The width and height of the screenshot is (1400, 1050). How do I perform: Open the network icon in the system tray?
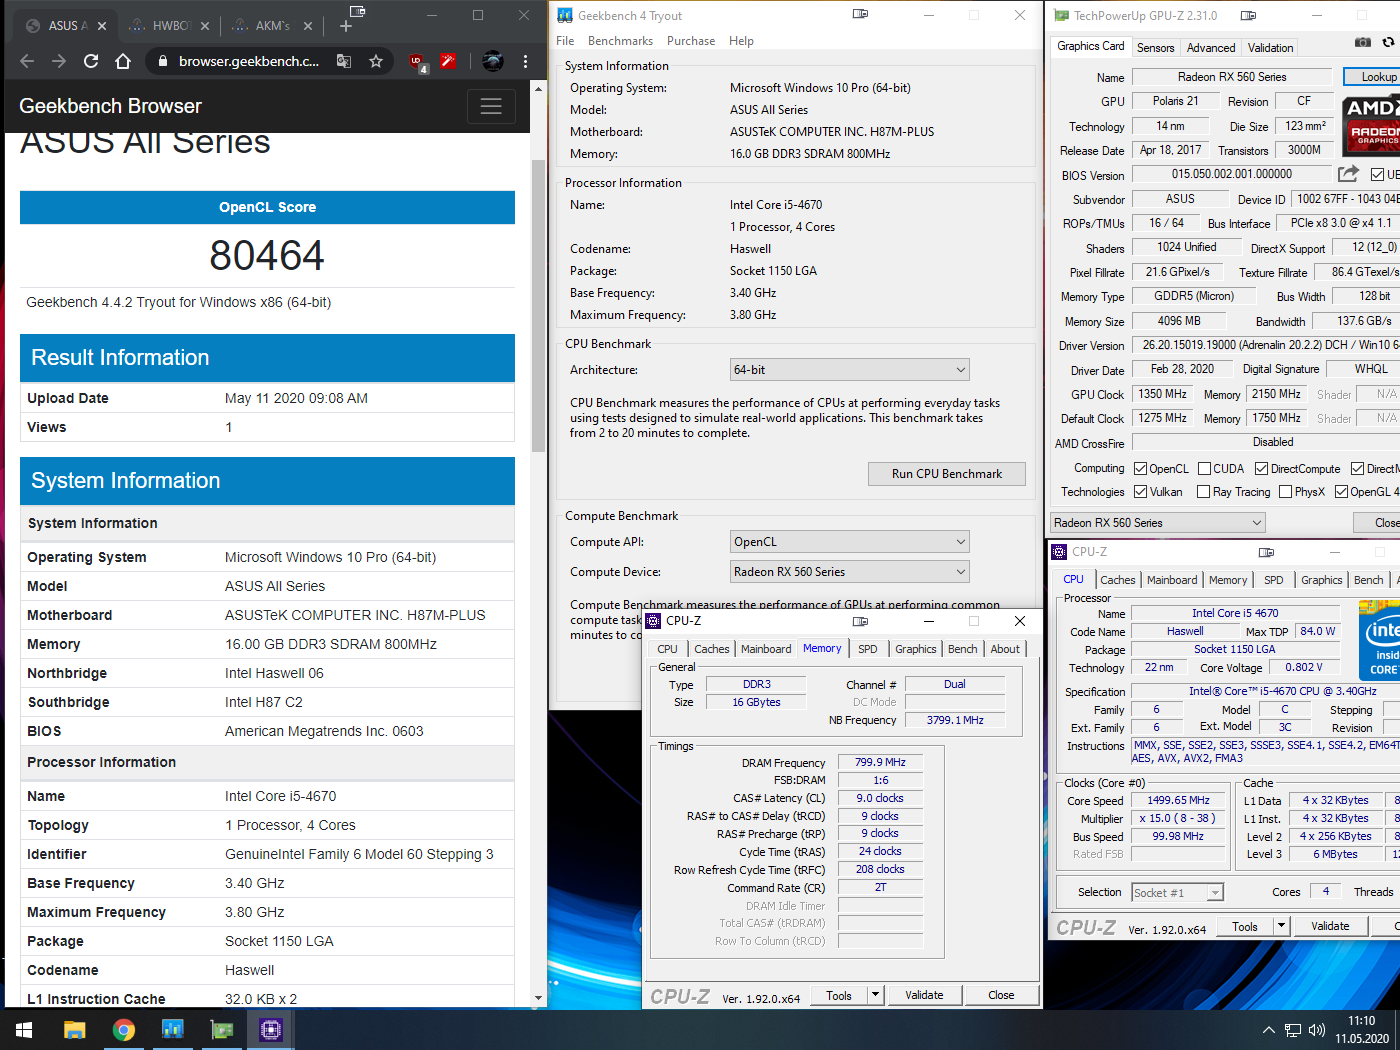click(1293, 1030)
